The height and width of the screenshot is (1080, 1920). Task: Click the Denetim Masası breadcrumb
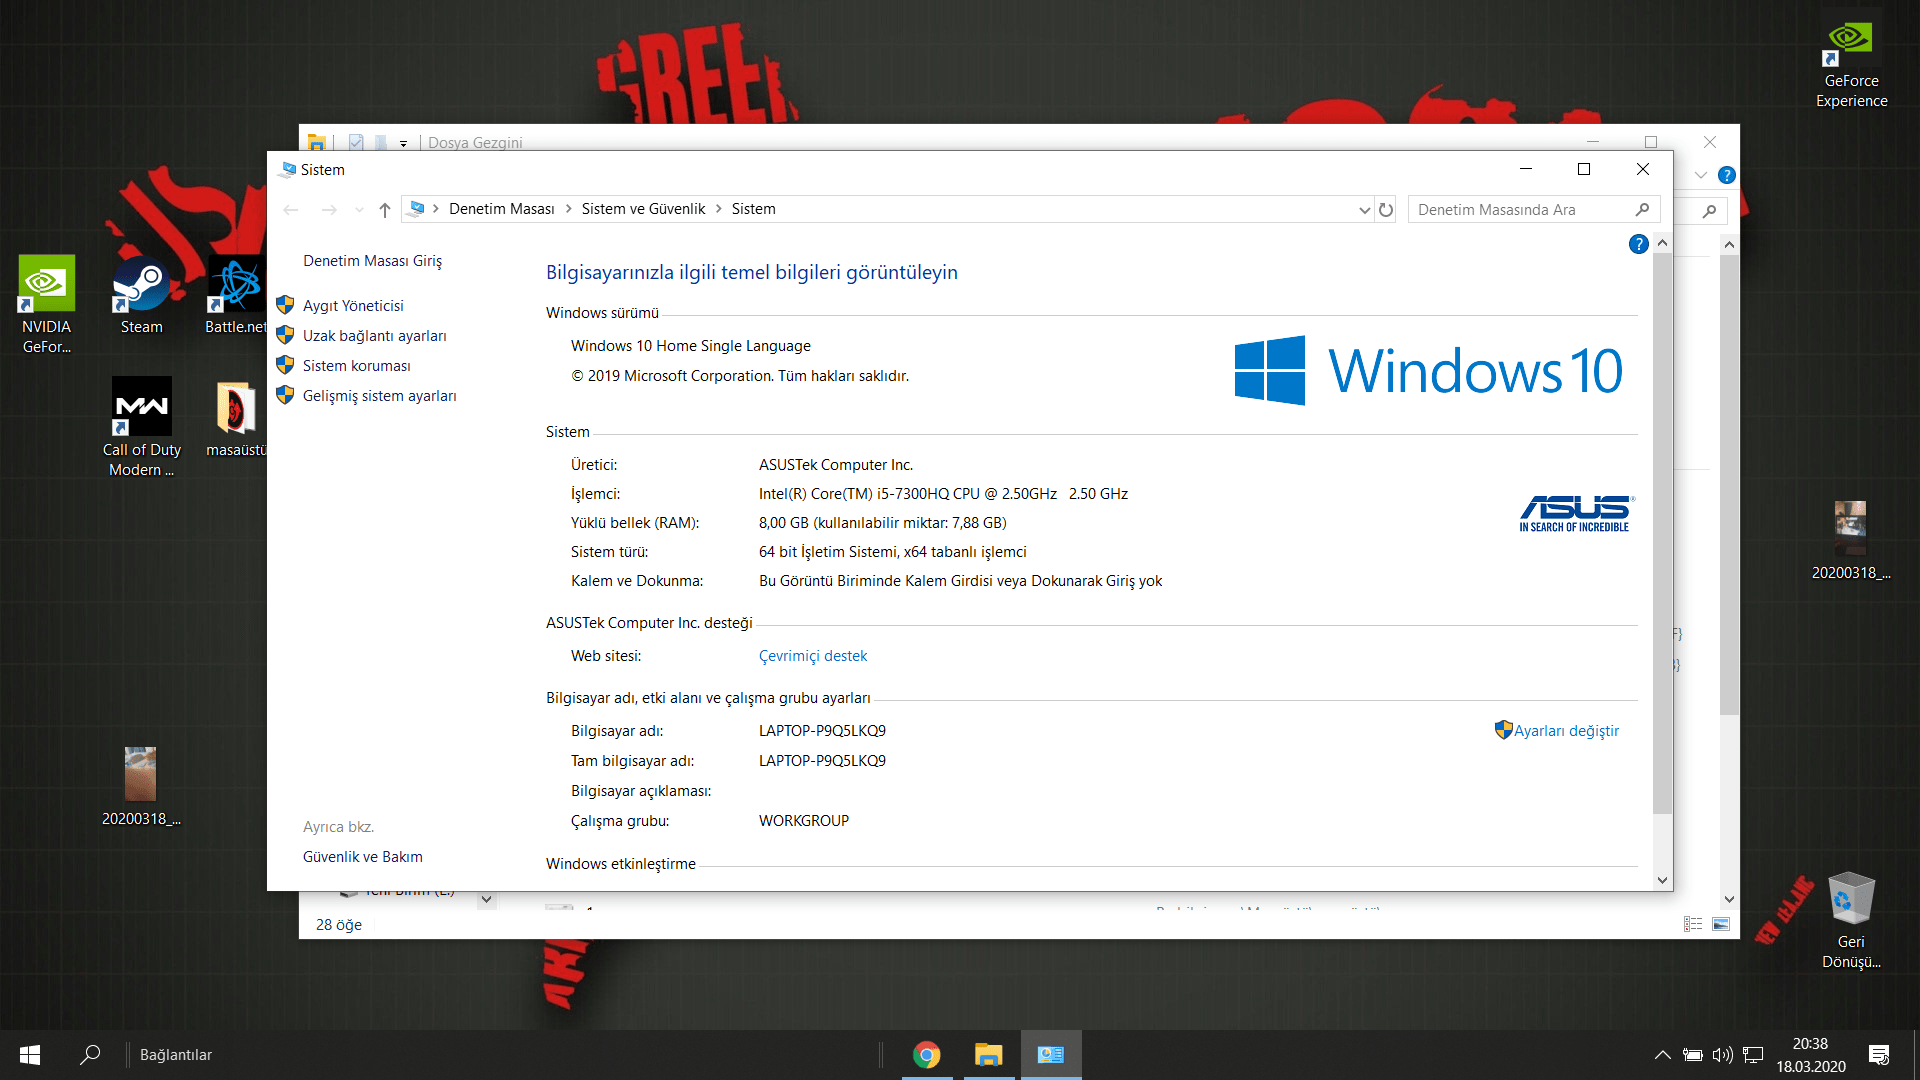point(501,209)
